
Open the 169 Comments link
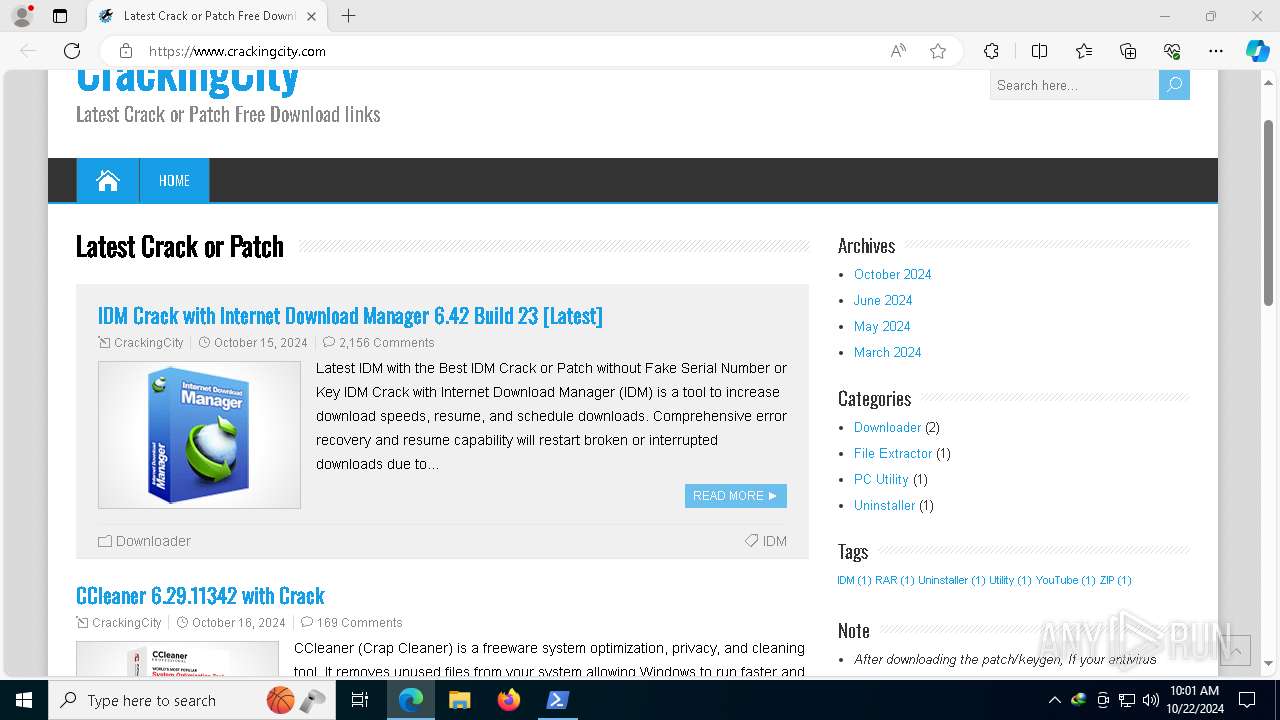coord(359,622)
